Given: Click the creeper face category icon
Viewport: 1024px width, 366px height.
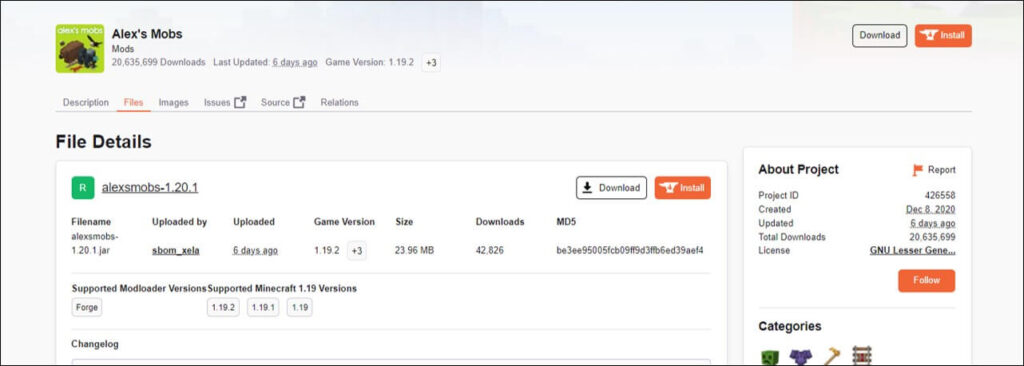Looking at the screenshot, I should 769,357.
